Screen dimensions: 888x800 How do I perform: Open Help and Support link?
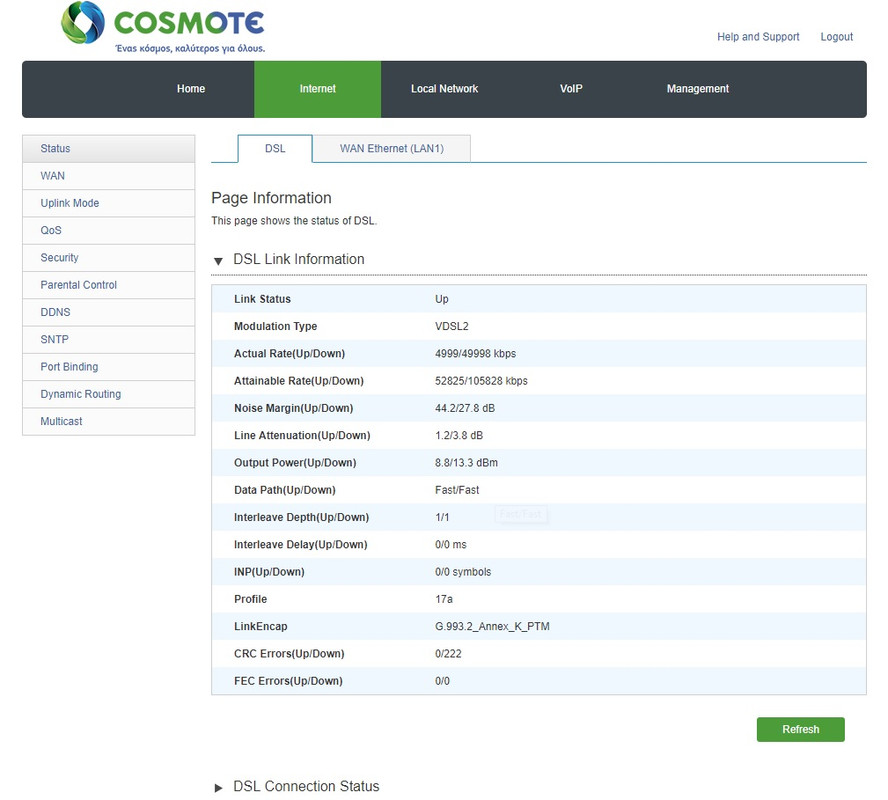point(758,37)
